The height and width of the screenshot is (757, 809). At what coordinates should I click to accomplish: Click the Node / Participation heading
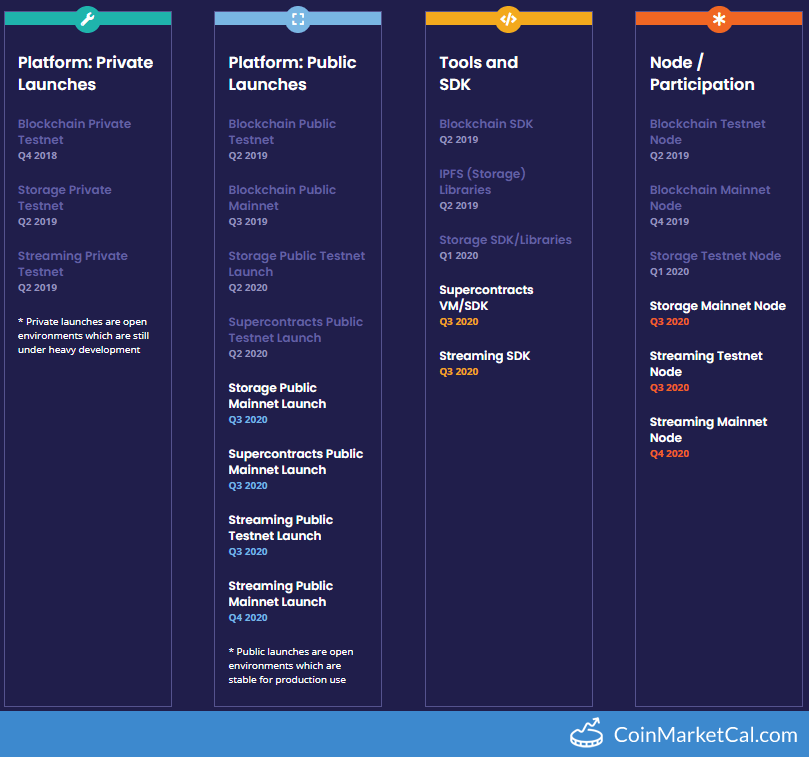coord(702,73)
